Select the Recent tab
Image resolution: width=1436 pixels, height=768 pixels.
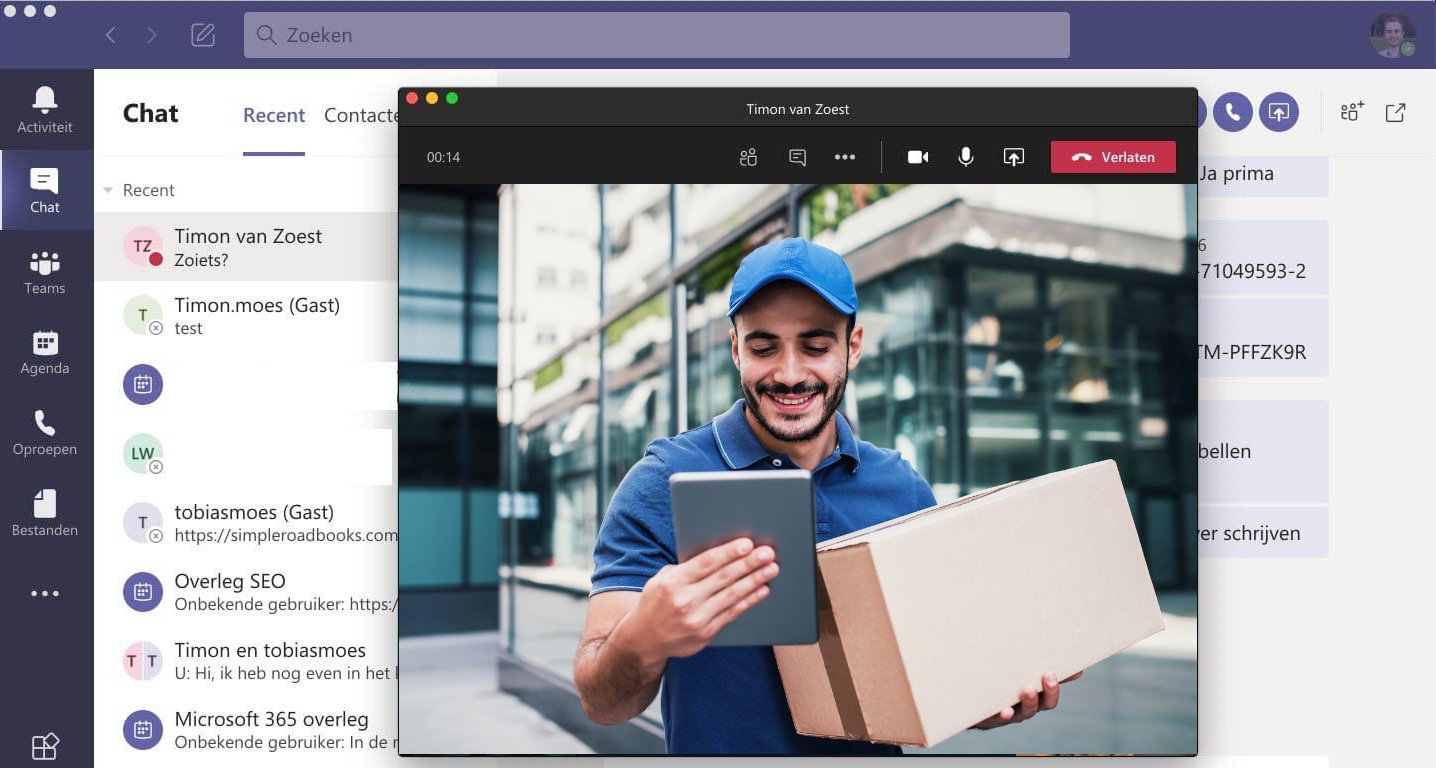tap(273, 114)
